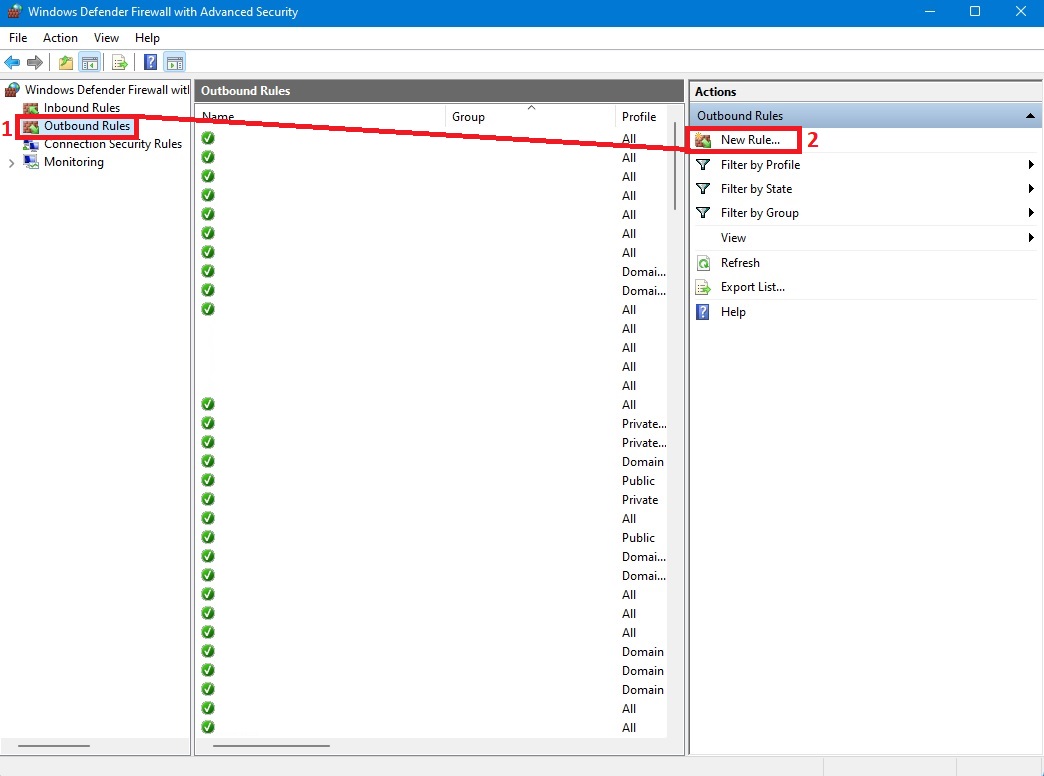Select Connection Security Rules node

[x=112, y=144]
